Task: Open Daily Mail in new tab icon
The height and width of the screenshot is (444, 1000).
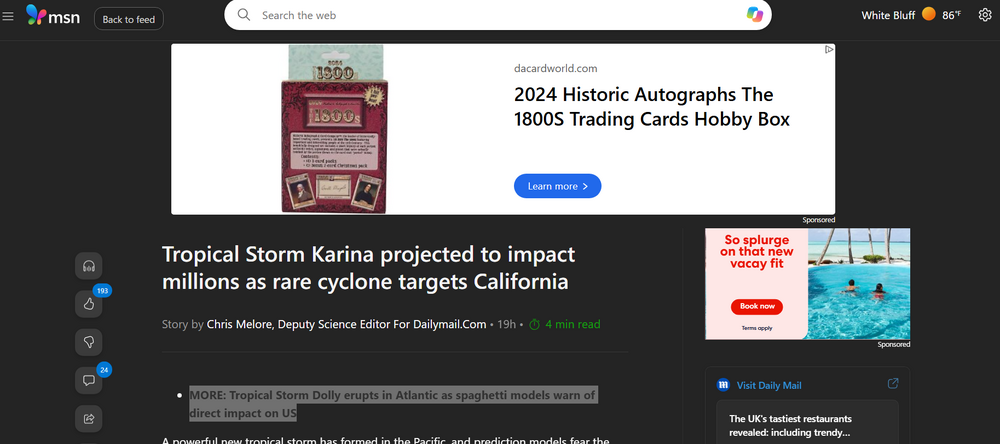Action: [893, 383]
